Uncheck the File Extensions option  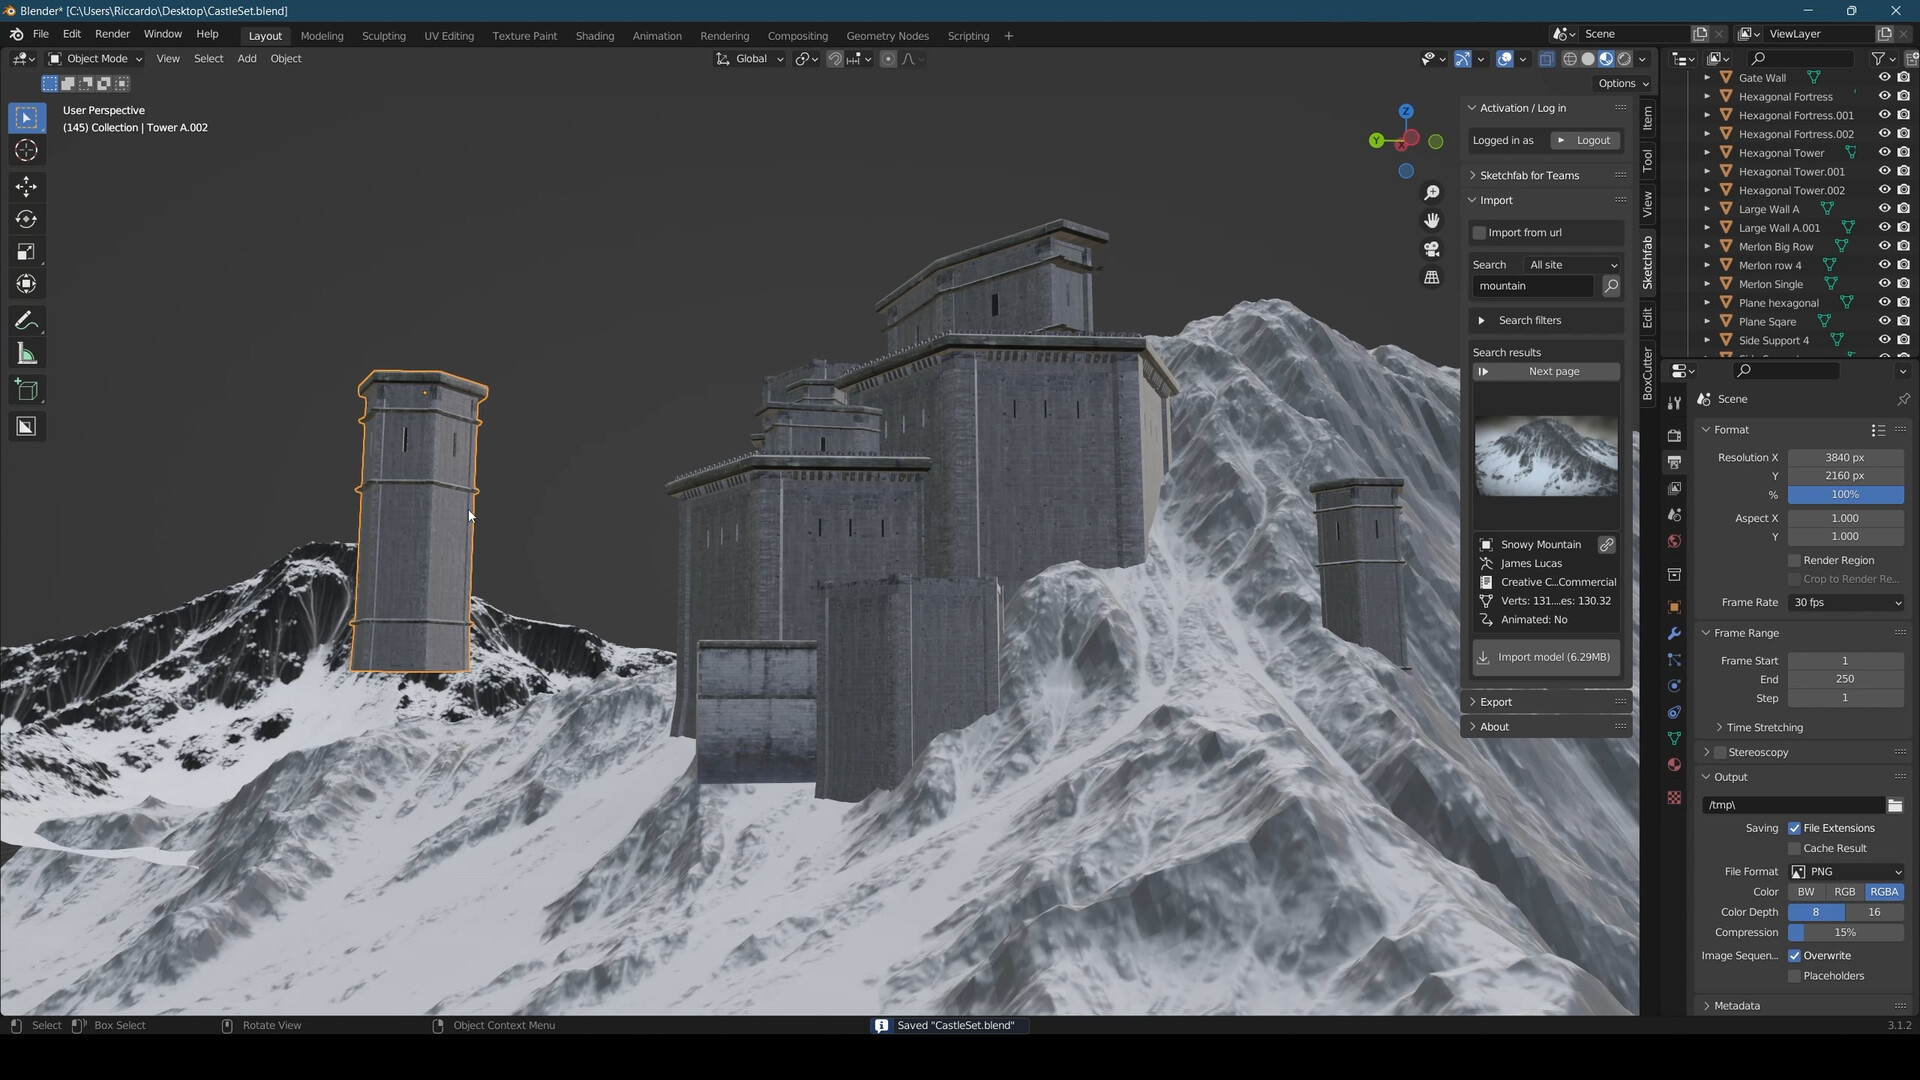(1795, 828)
